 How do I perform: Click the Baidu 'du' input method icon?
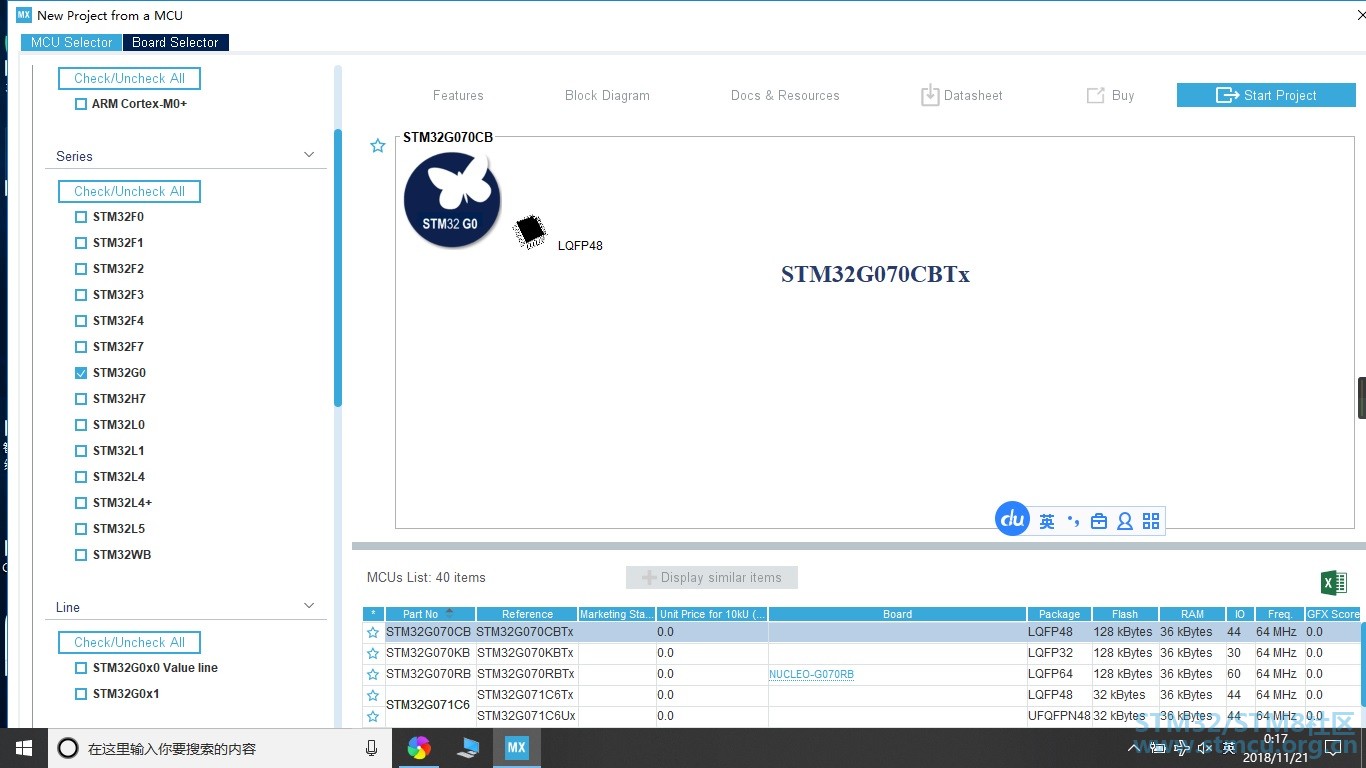pyautogui.click(x=1012, y=519)
